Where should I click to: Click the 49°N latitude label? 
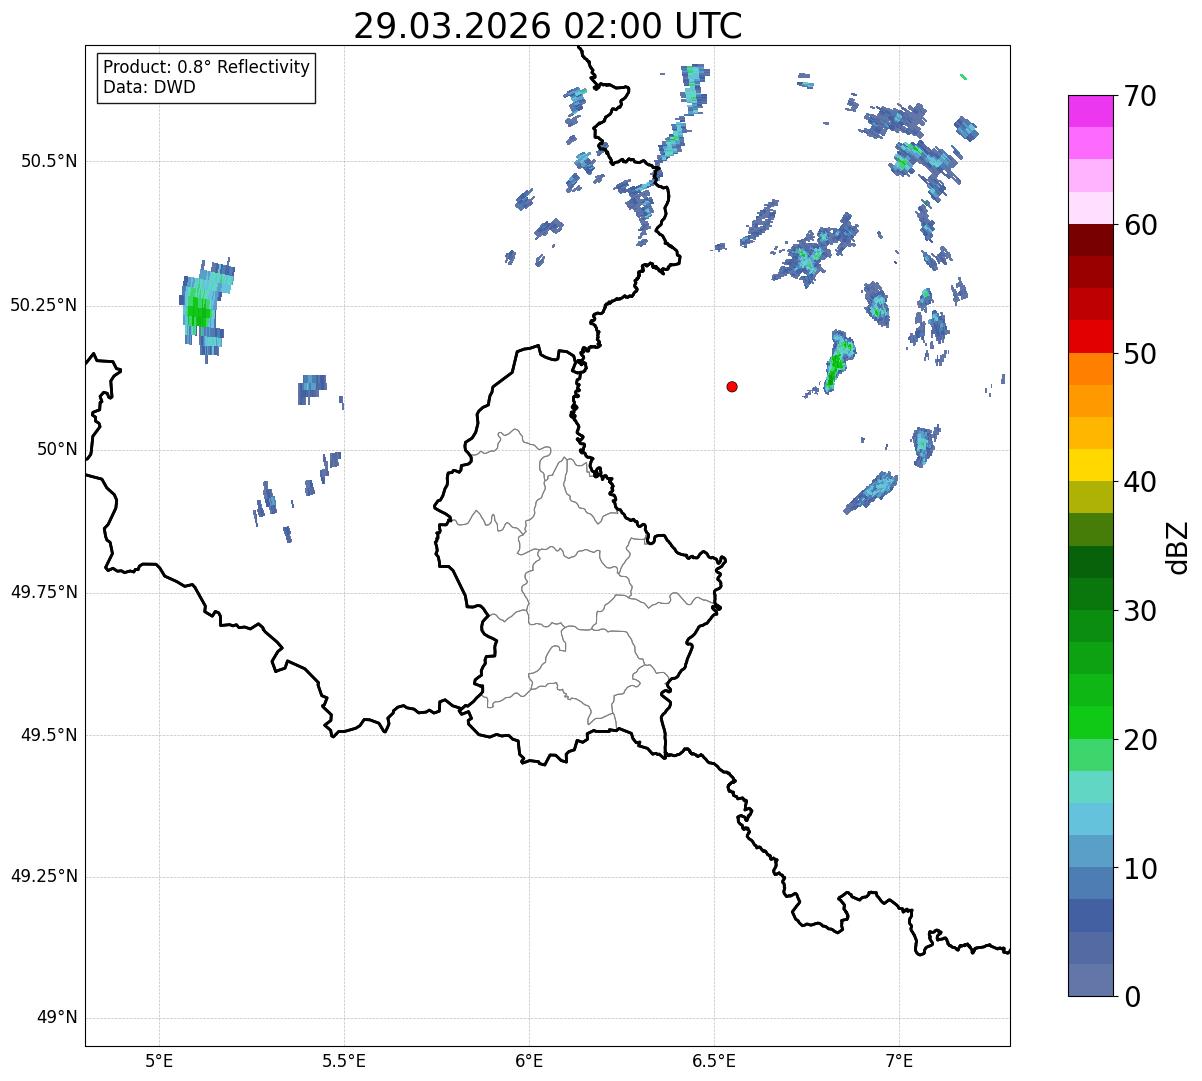coord(57,1018)
